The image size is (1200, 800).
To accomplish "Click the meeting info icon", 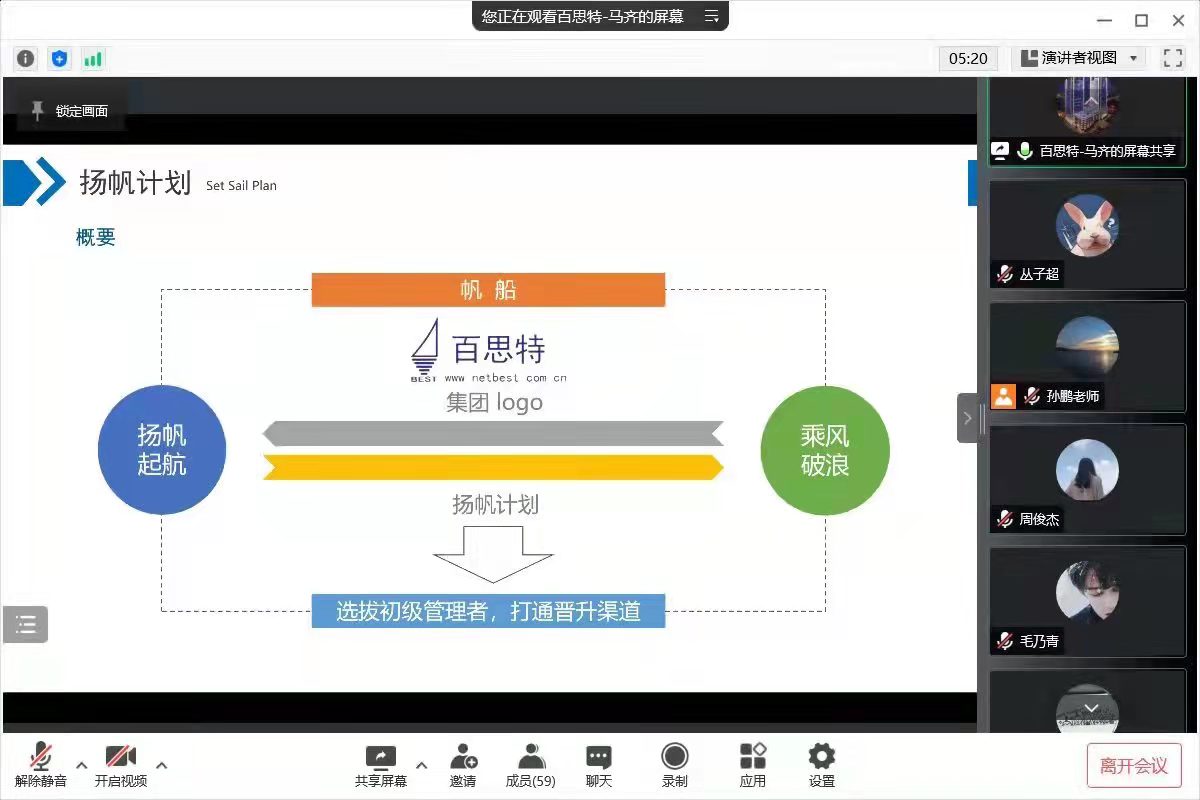I will 26,58.
